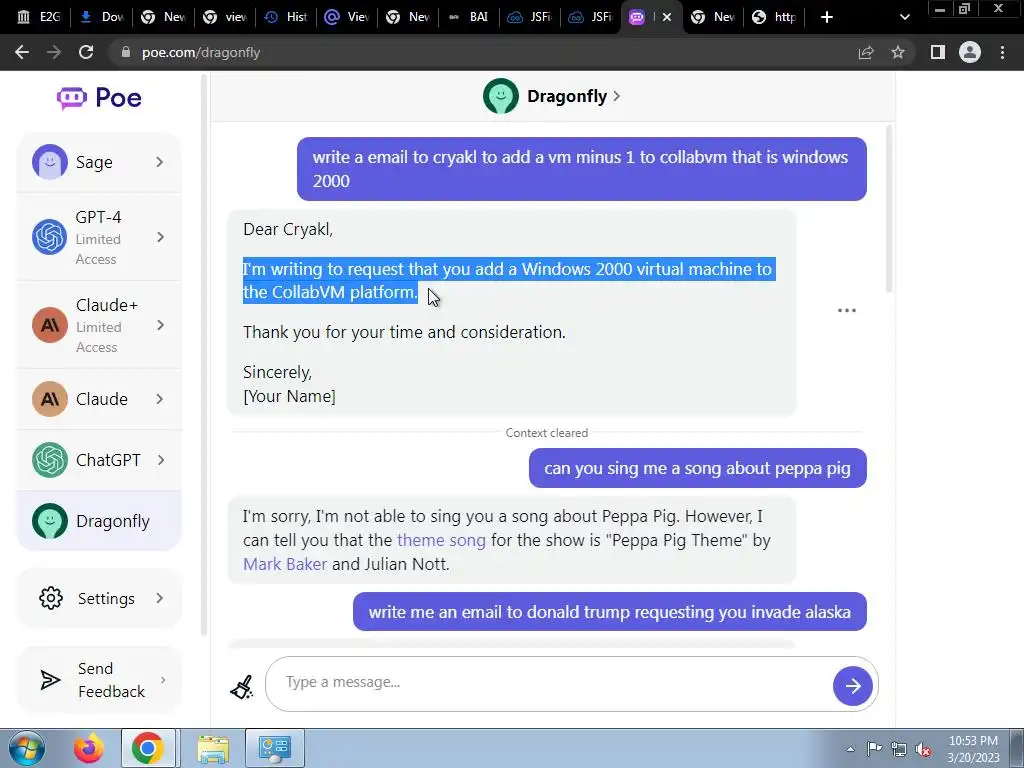Switch to the Dow downloads tab
Screen dimensions: 1024x768
coord(102,17)
